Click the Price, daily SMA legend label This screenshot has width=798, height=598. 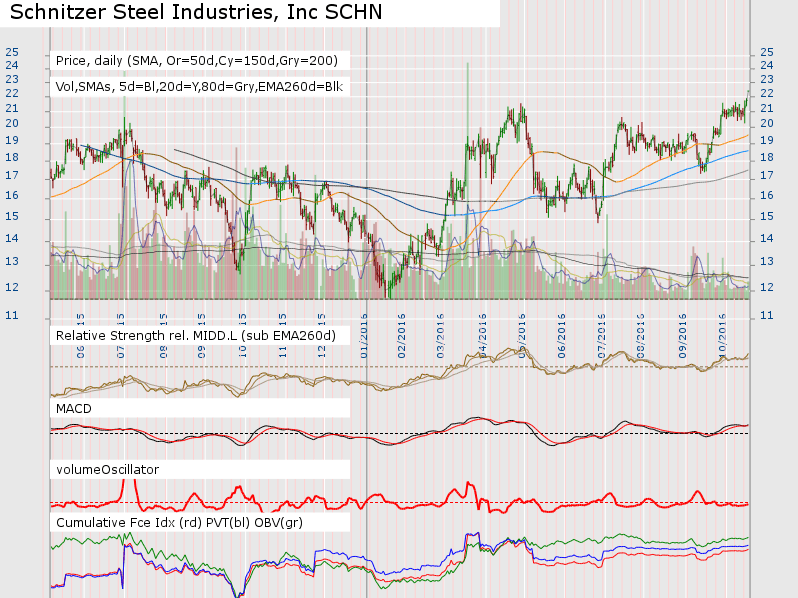196,61
